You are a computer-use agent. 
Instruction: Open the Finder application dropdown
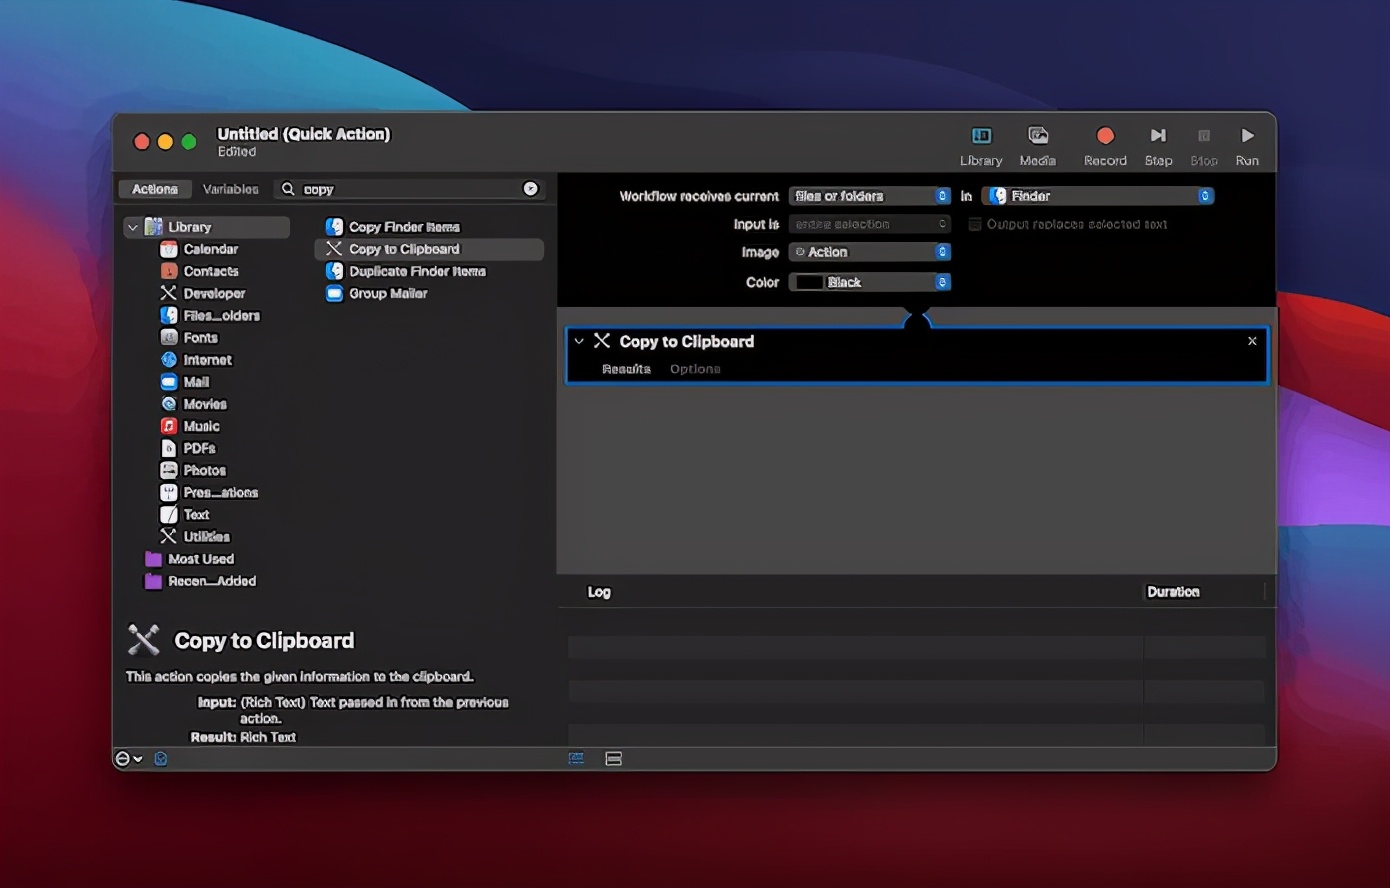1098,196
